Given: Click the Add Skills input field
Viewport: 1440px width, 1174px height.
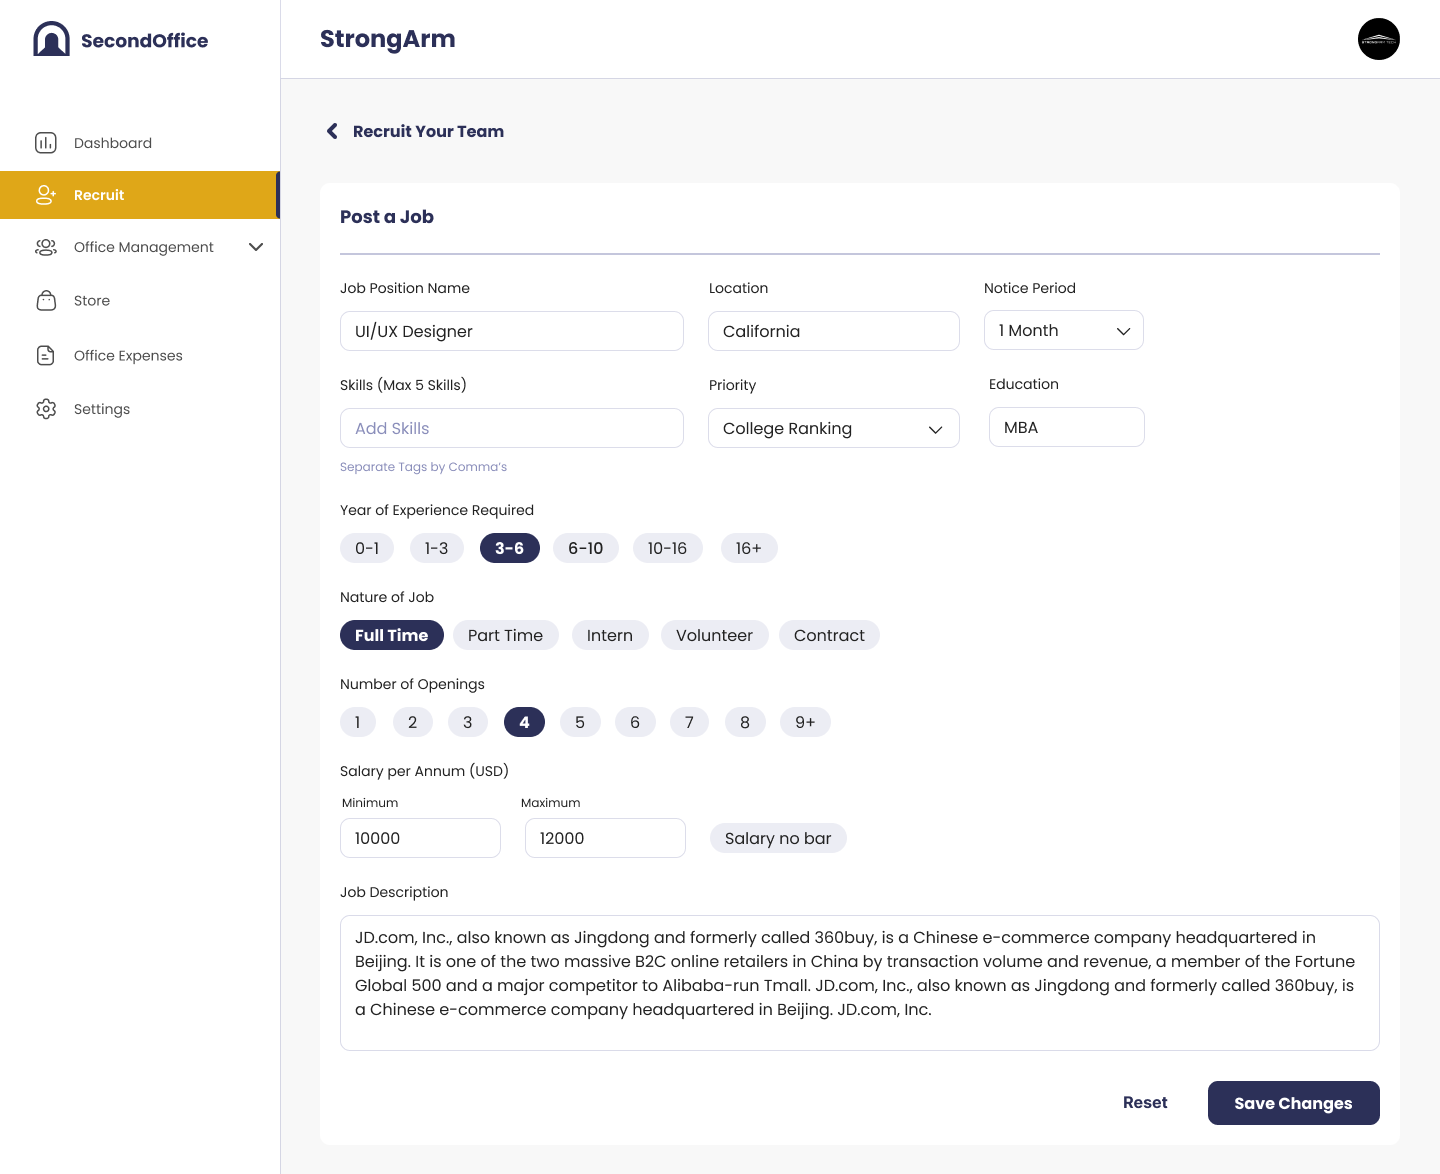Looking at the screenshot, I should point(512,428).
